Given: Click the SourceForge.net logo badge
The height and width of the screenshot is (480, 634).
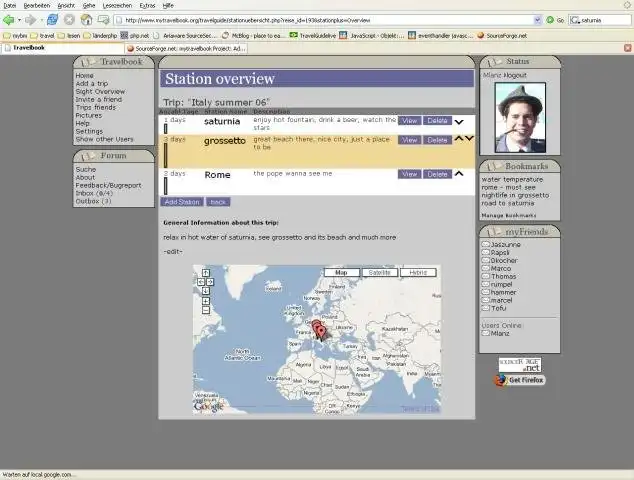Looking at the screenshot, I should [520, 365].
